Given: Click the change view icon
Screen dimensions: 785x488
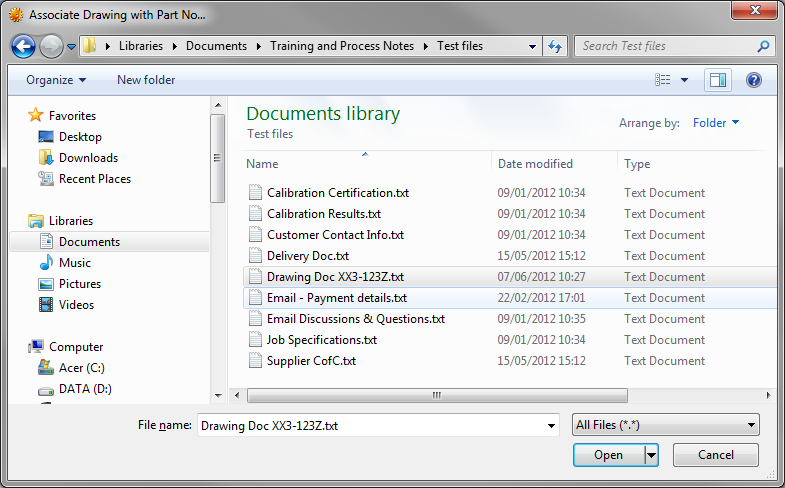Looking at the screenshot, I should tap(662, 80).
